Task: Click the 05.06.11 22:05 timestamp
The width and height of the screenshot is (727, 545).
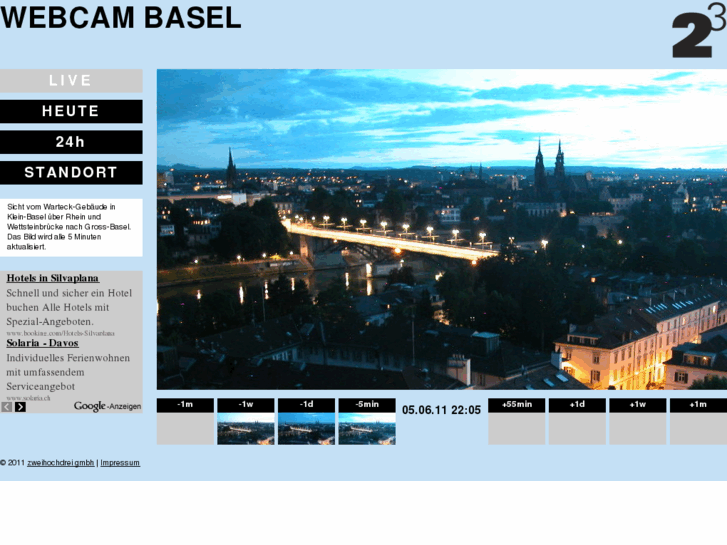Action: (441, 410)
